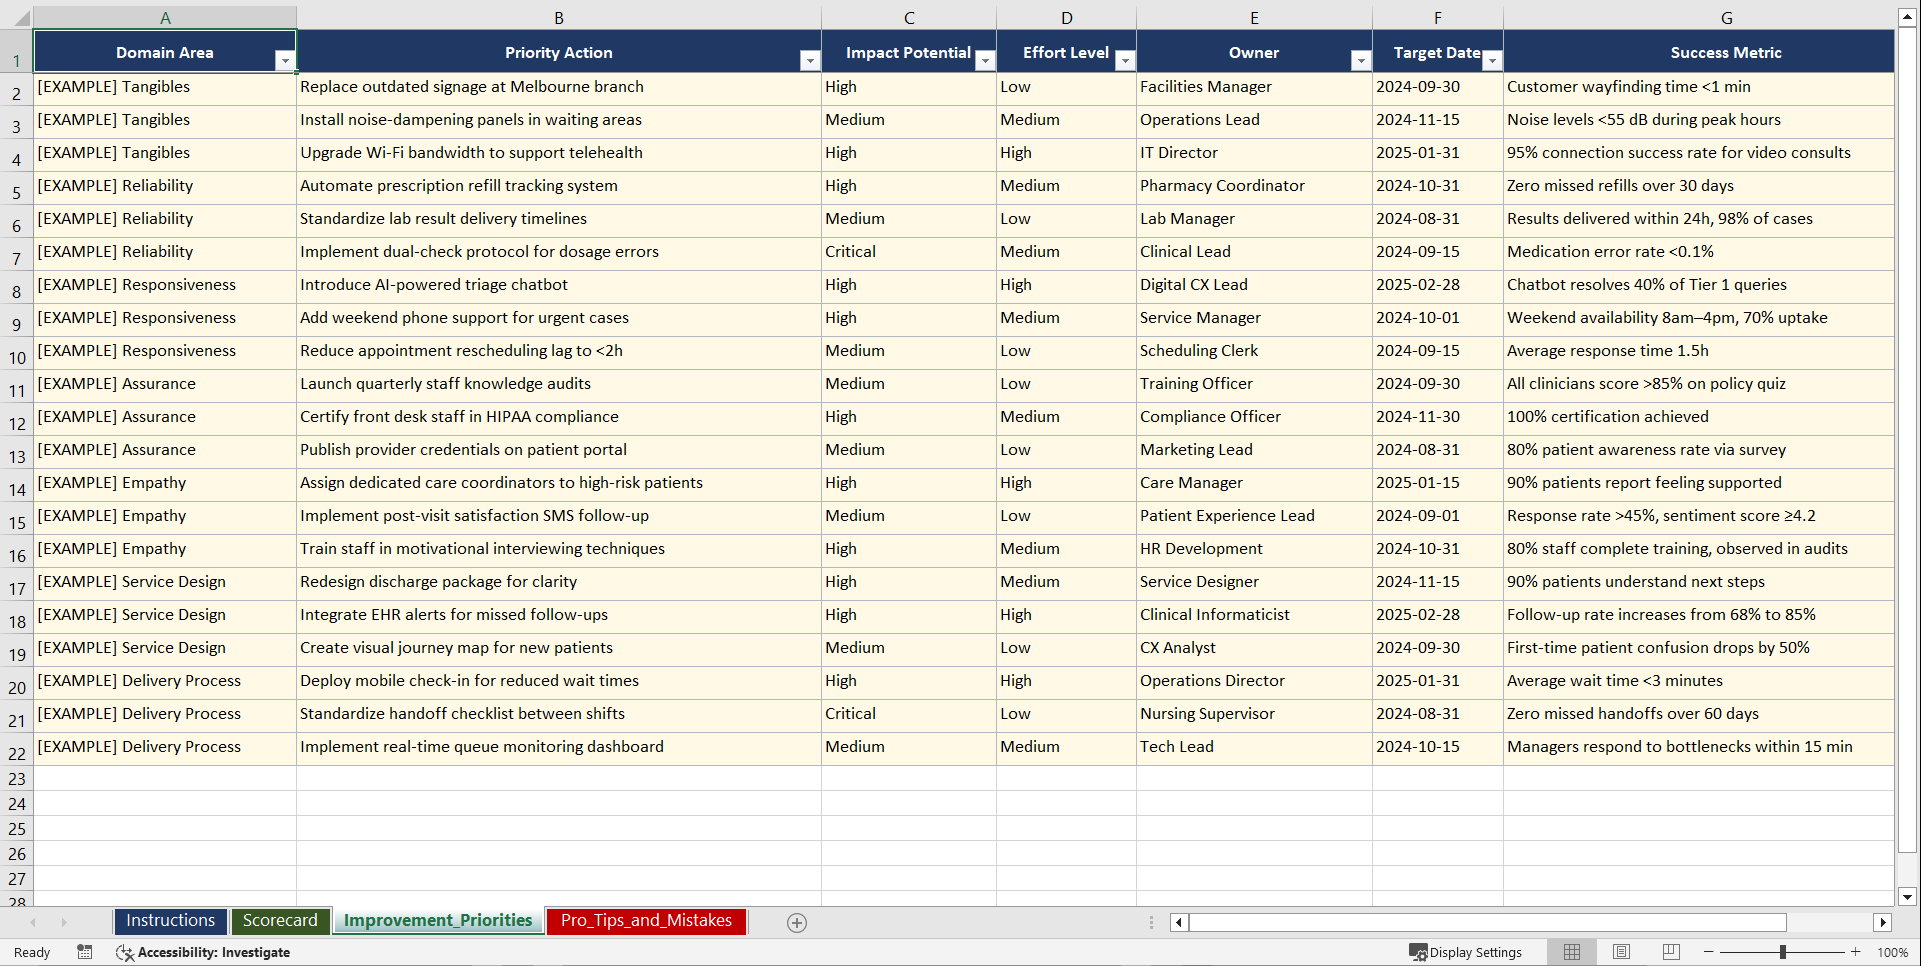Open the Impact Potential filter dropdown
This screenshot has width=1921, height=966.
(x=986, y=60)
